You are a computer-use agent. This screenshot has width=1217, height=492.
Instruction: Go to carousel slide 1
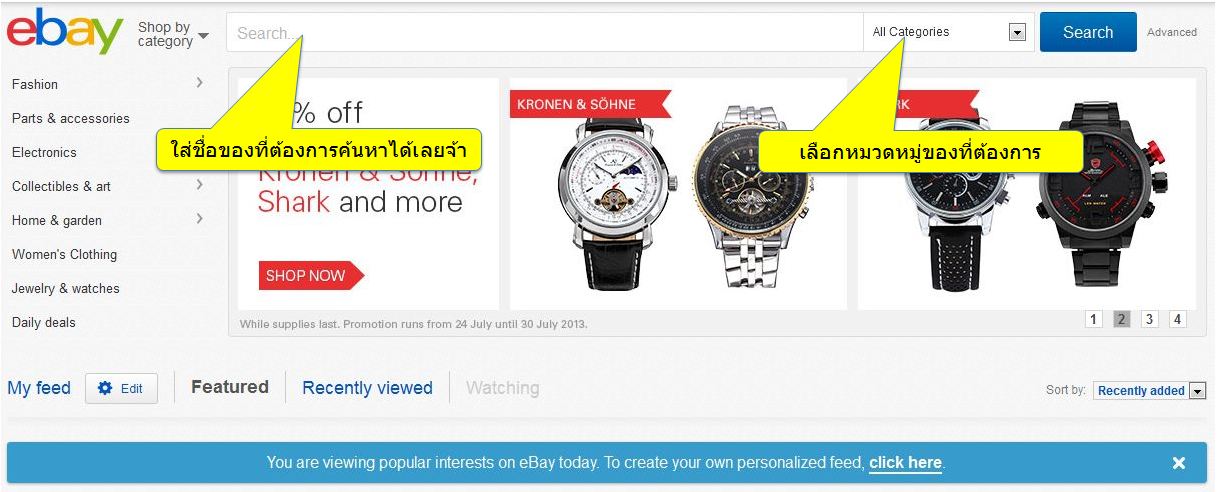(1094, 319)
